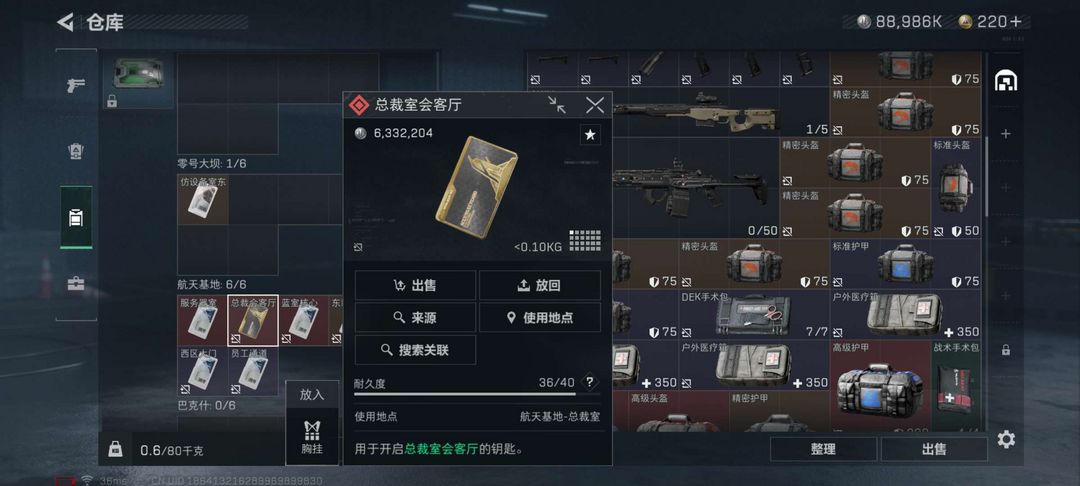Go back using the arrow beside 仓库

point(65,22)
